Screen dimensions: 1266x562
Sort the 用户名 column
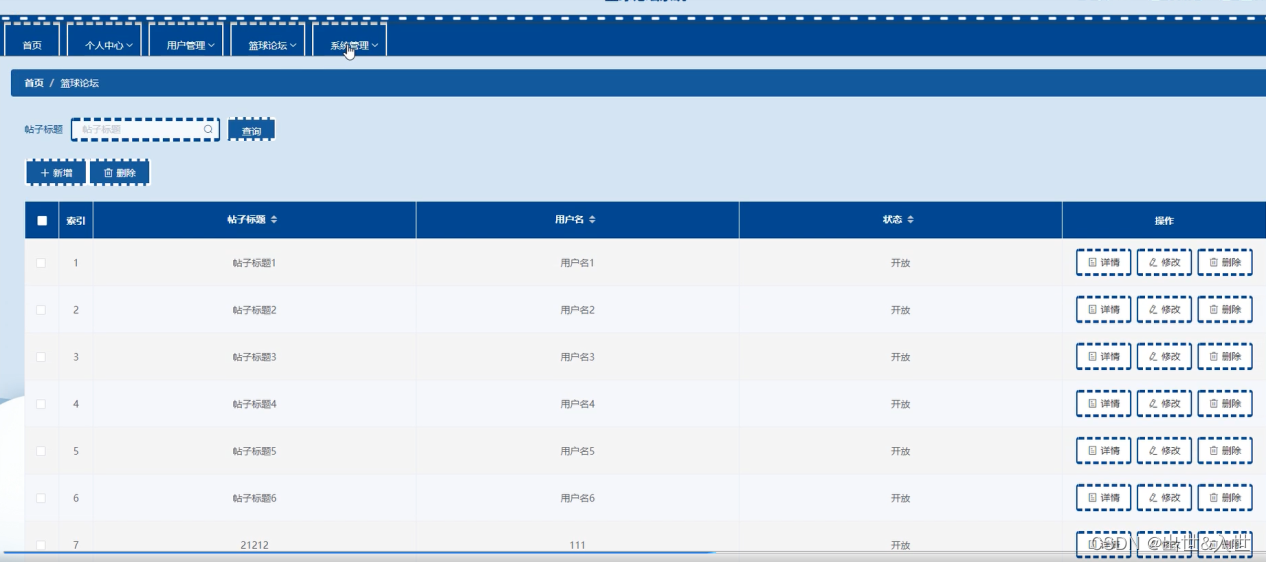pyautogui.click(x=592, y=220)
